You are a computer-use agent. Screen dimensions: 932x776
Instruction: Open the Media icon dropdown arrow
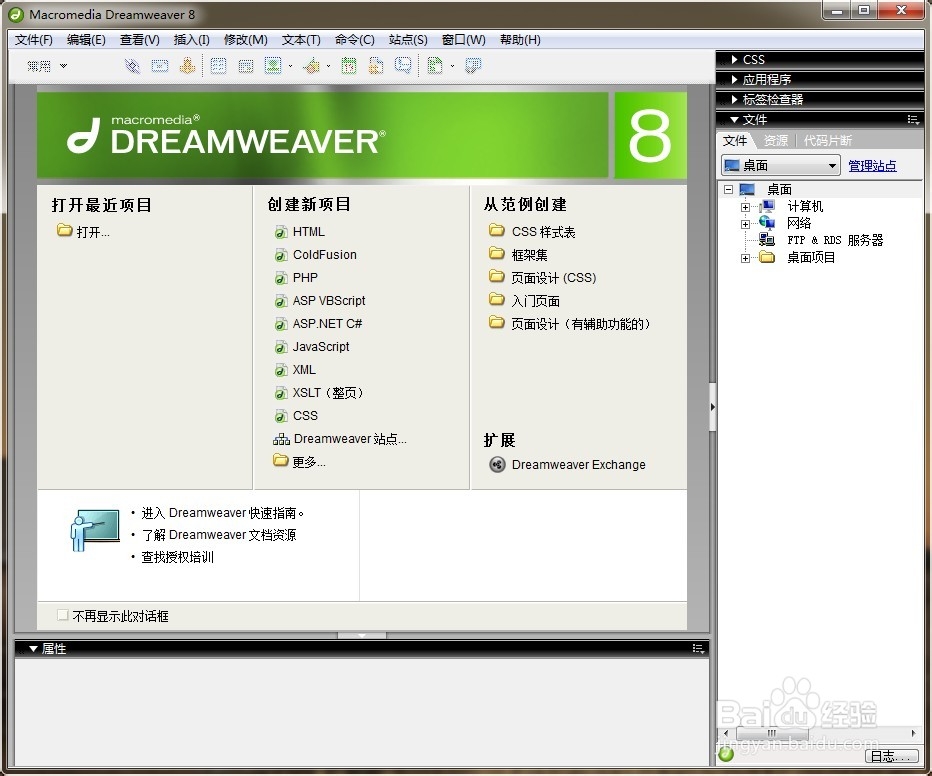[x=329, y=66]
